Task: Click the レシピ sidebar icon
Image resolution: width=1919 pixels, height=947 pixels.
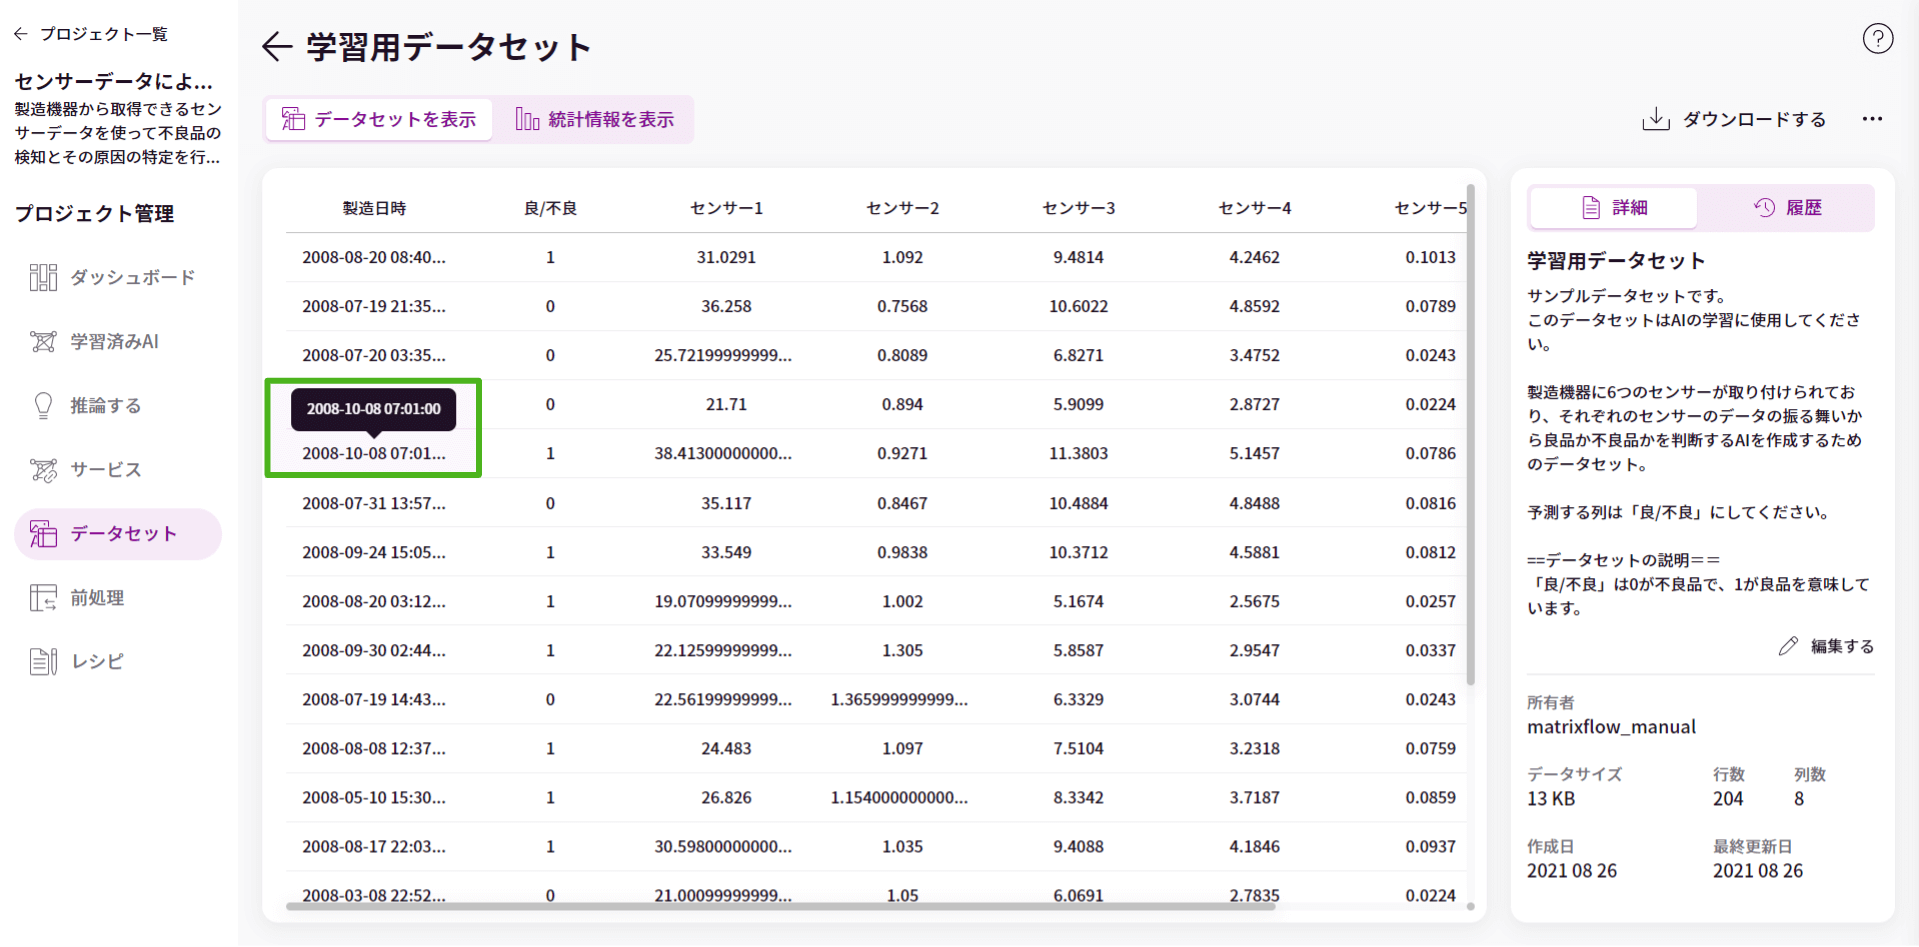Action: (x=43, y=661)
